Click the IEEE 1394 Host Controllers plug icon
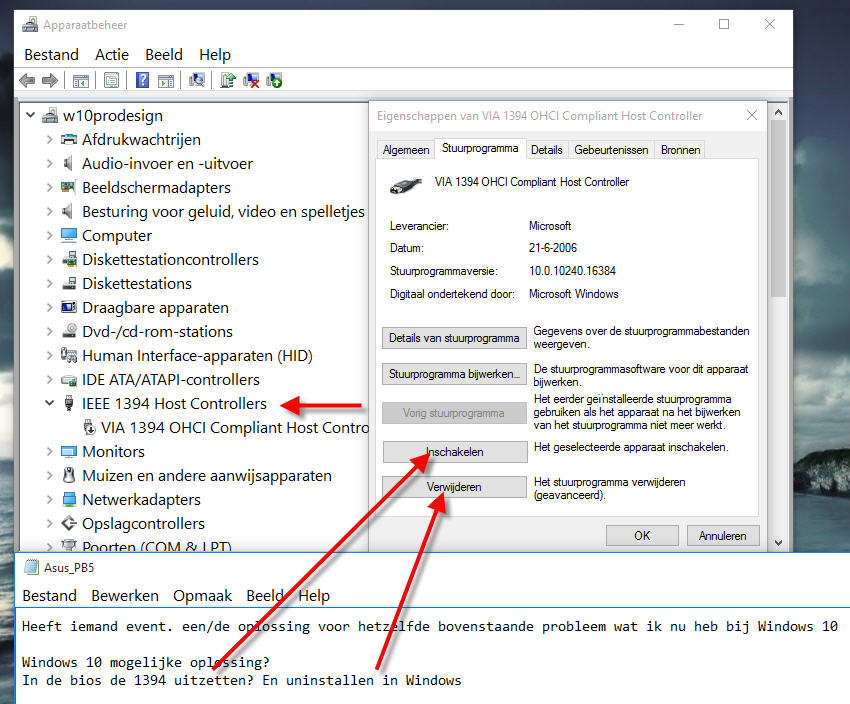The image size is (850, 704). tap(69, 403)
